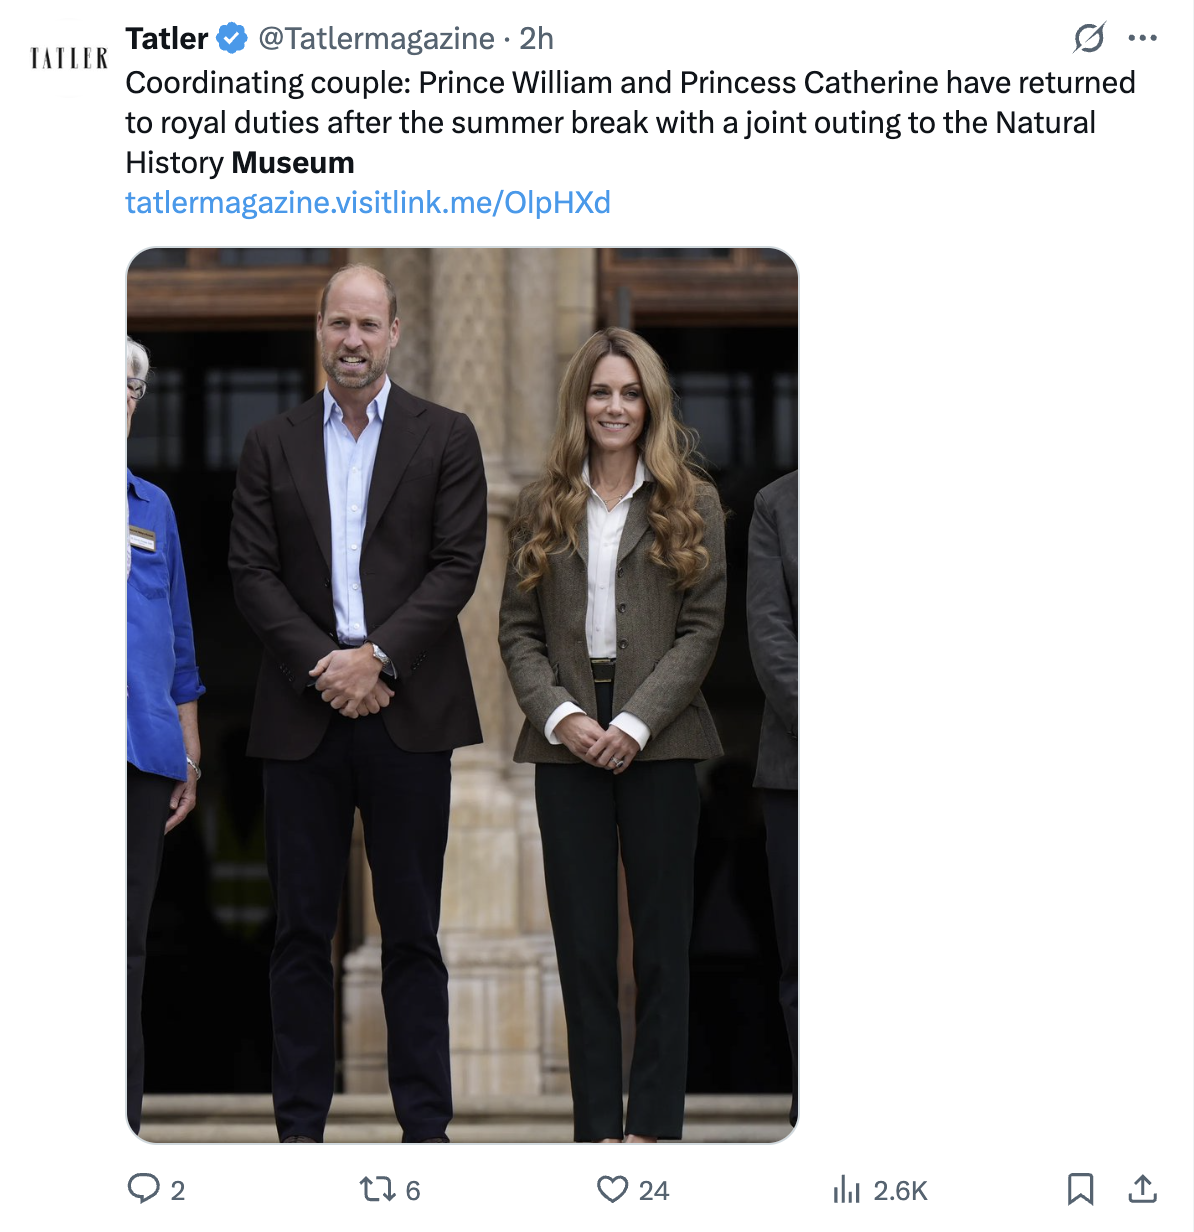This screenshot has height=1232, width=1194.
Task: Click the reply speech bubble icon
Action: click(143, 1189)
